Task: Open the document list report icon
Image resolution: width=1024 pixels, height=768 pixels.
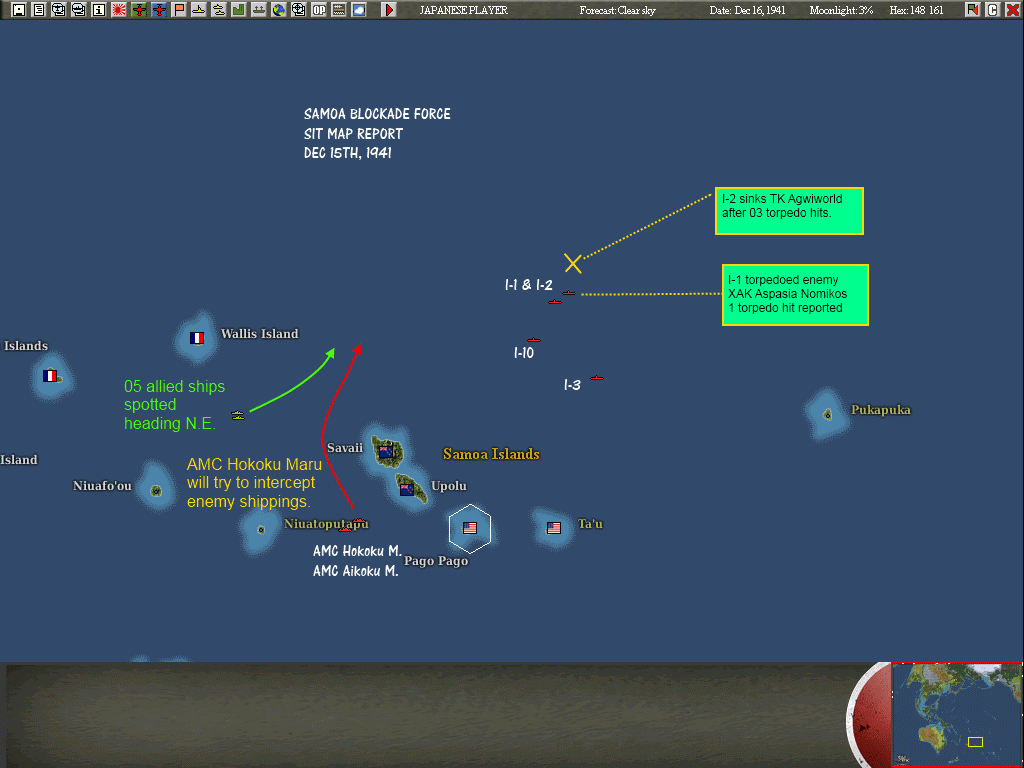Action: pos(39,10)
